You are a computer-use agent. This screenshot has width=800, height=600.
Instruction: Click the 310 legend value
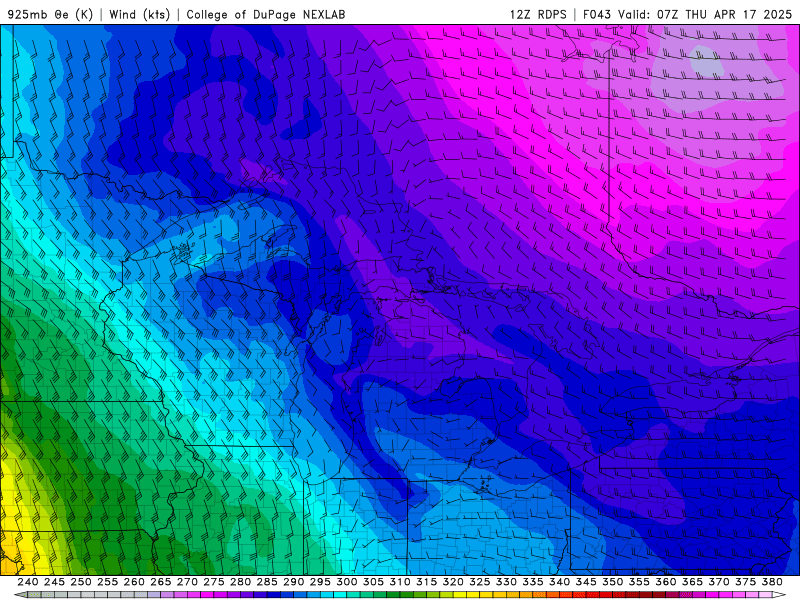pyautogui.click(x=399, y=582)
